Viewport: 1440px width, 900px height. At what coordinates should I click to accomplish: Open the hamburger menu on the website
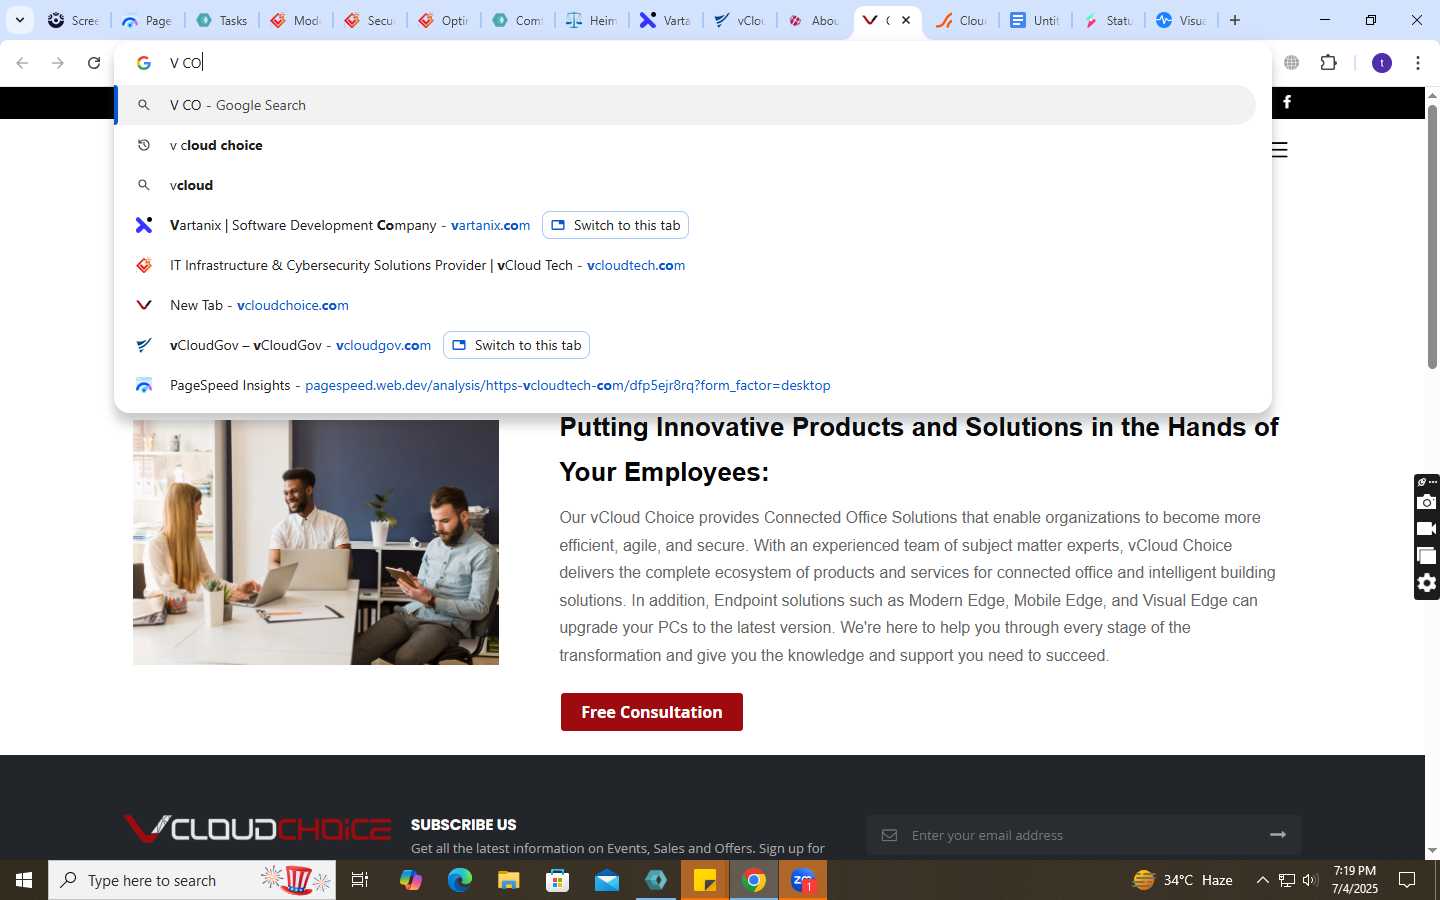(x=1279, y=150)
